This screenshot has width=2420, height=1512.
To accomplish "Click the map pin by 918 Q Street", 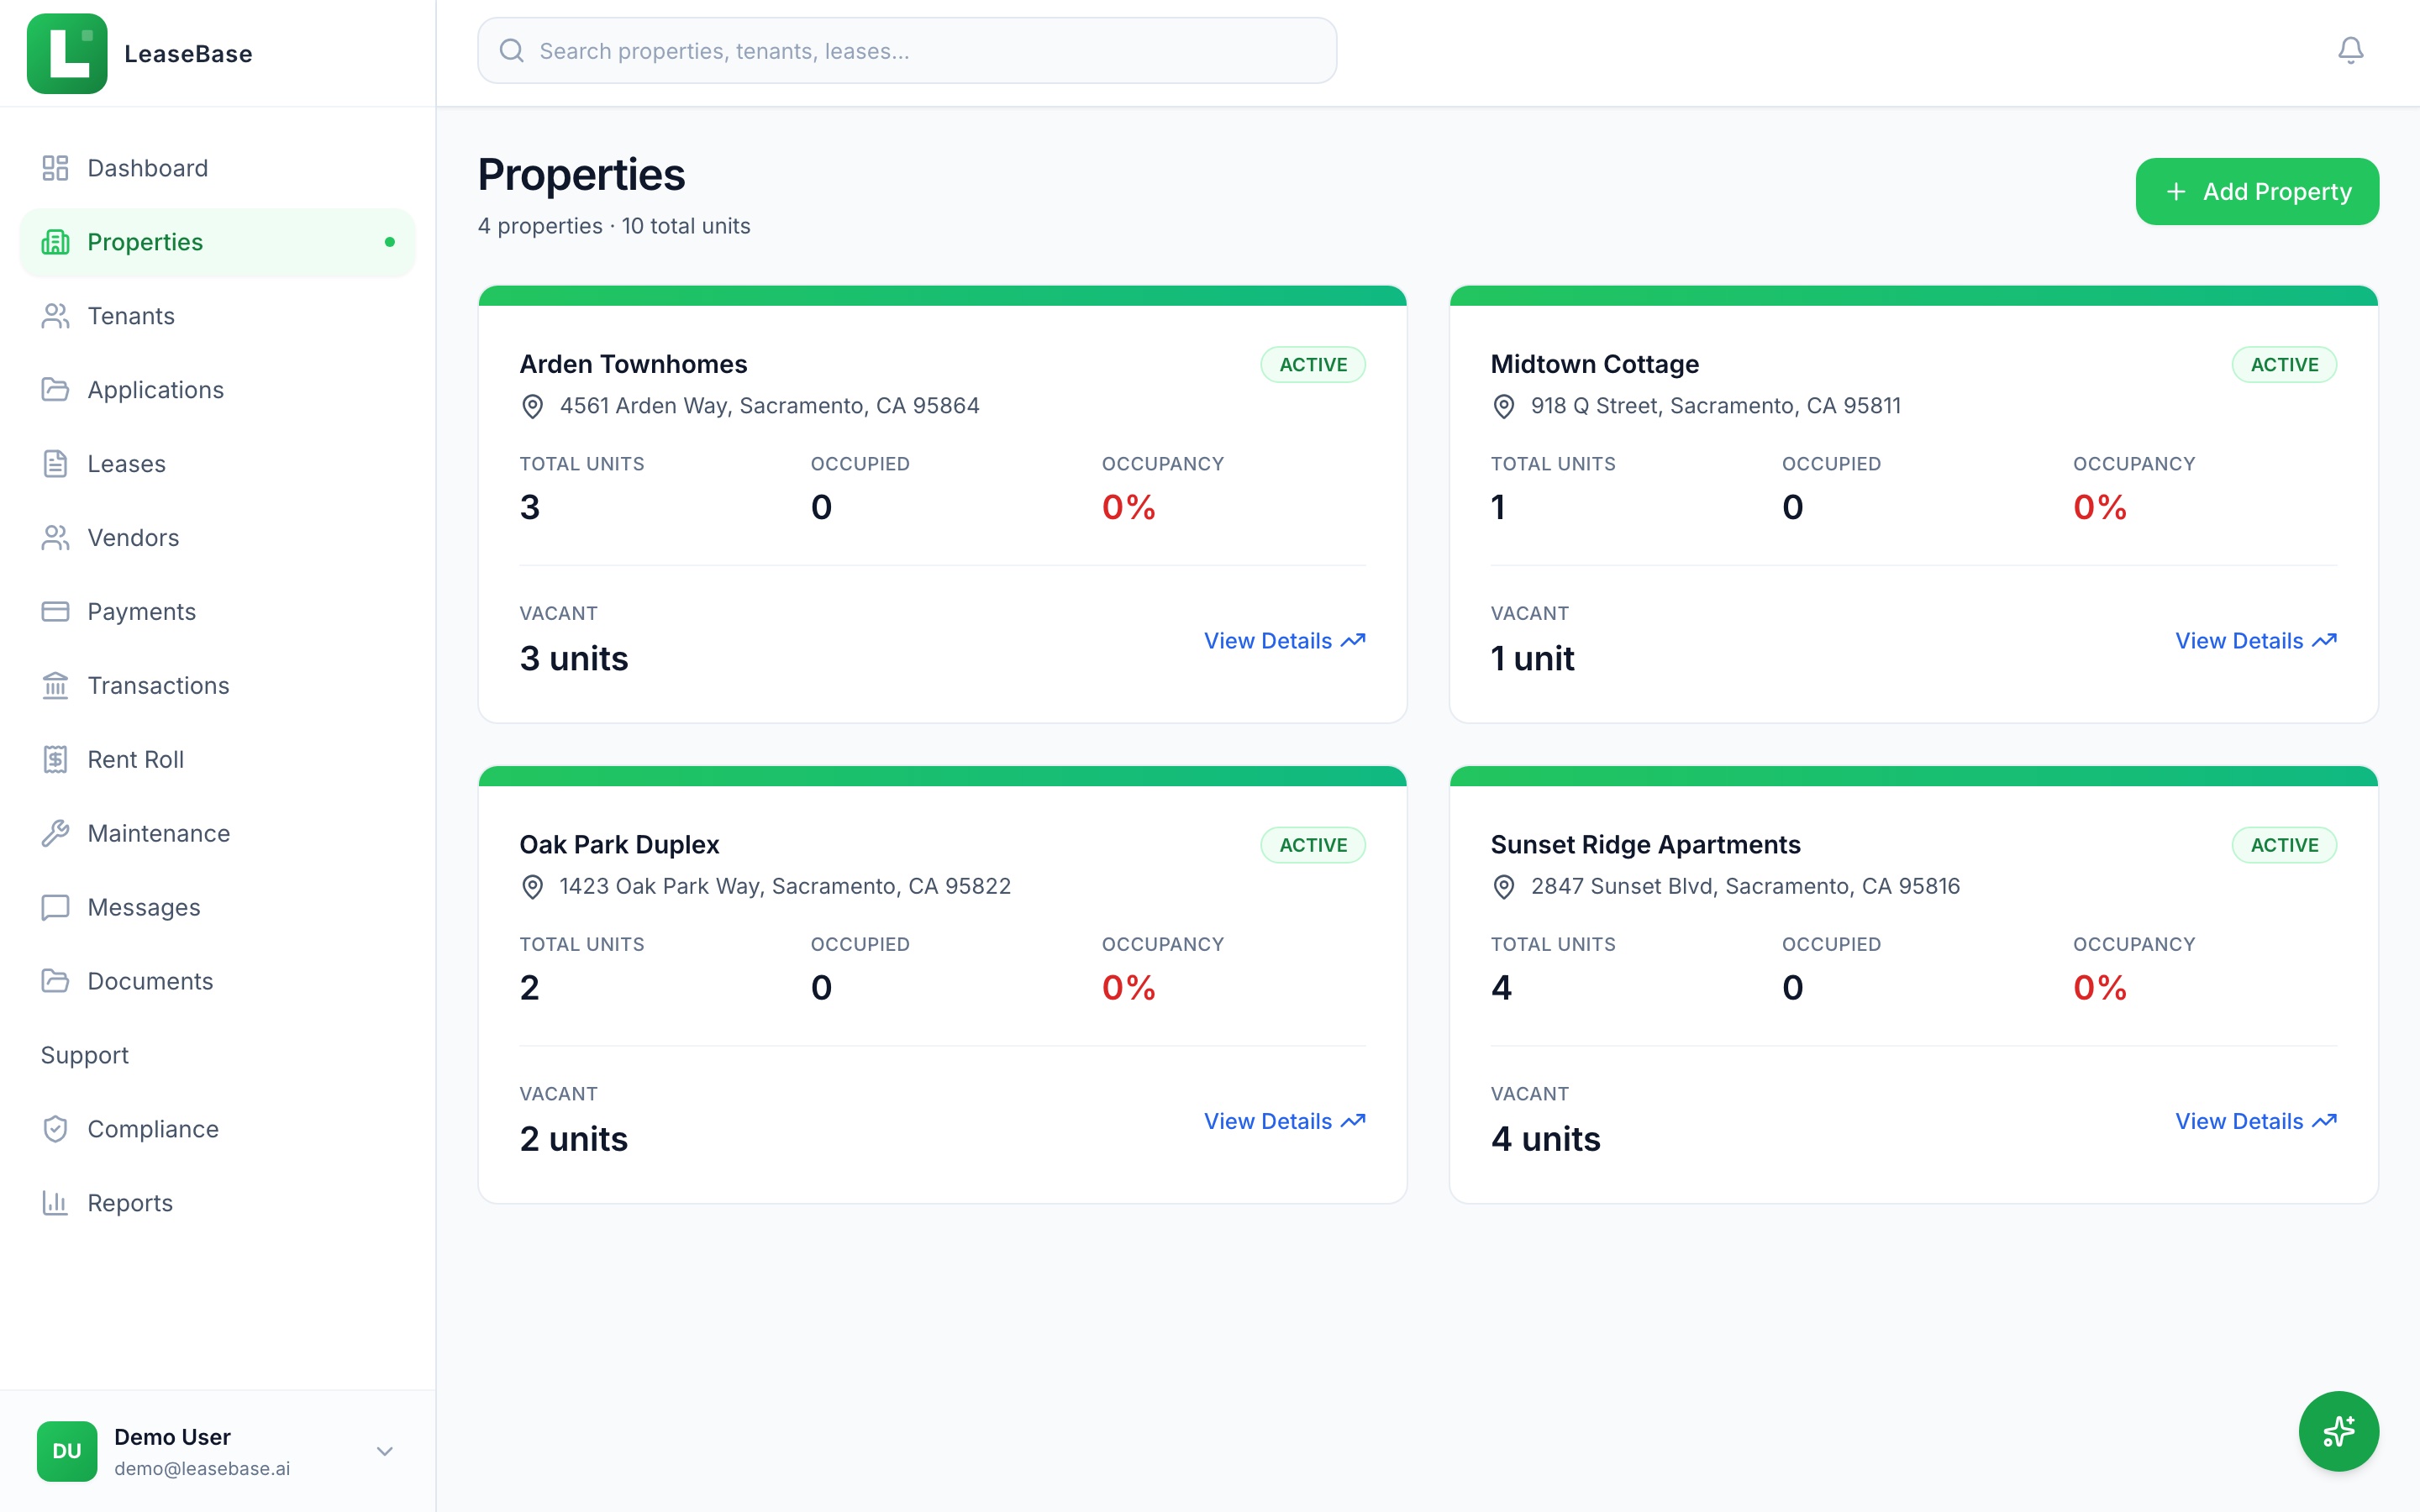I will [x=1503, y=406].
